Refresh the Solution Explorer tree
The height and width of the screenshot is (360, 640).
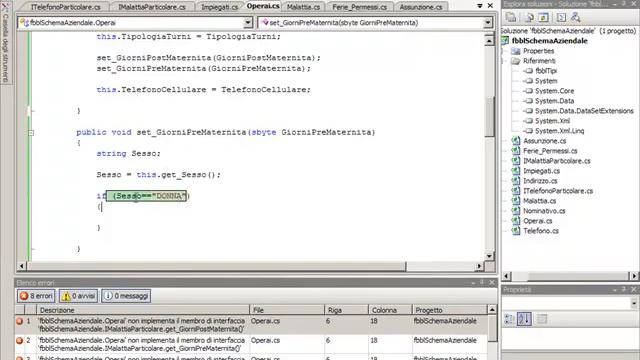pos(543,18)
